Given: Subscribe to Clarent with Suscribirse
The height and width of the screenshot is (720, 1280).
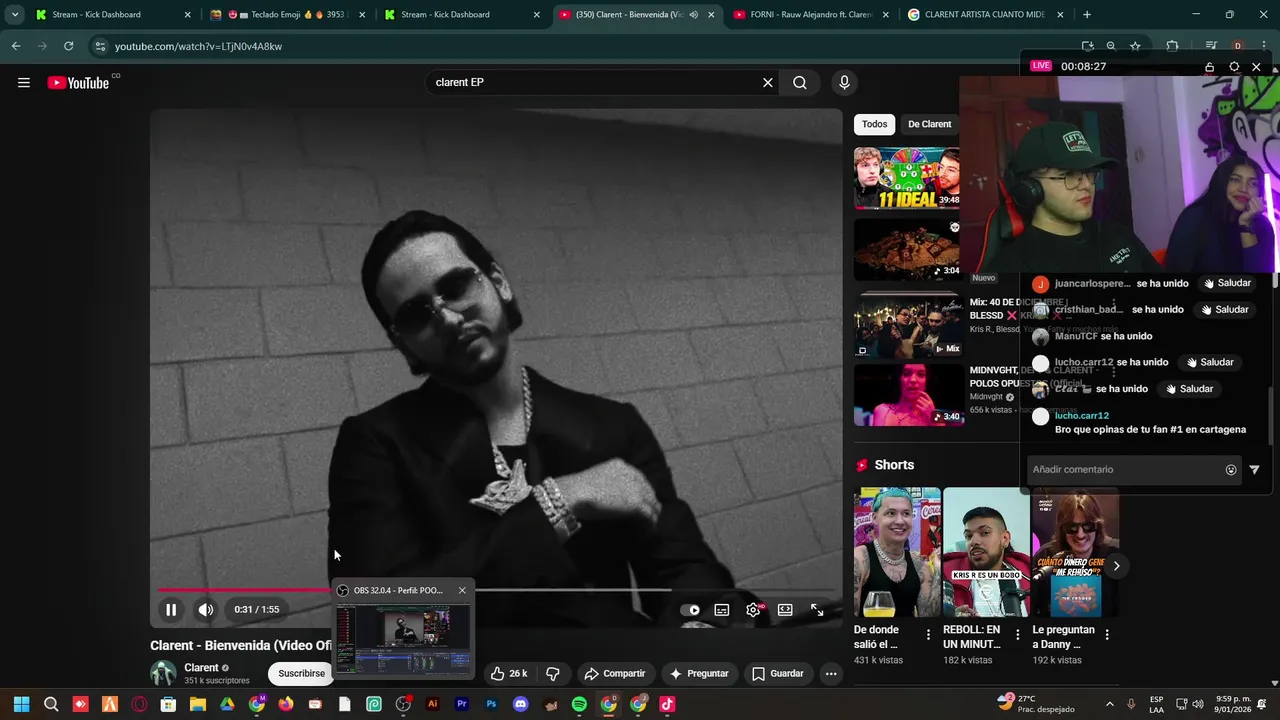Looking at the screenshot, I should (301, 673).
